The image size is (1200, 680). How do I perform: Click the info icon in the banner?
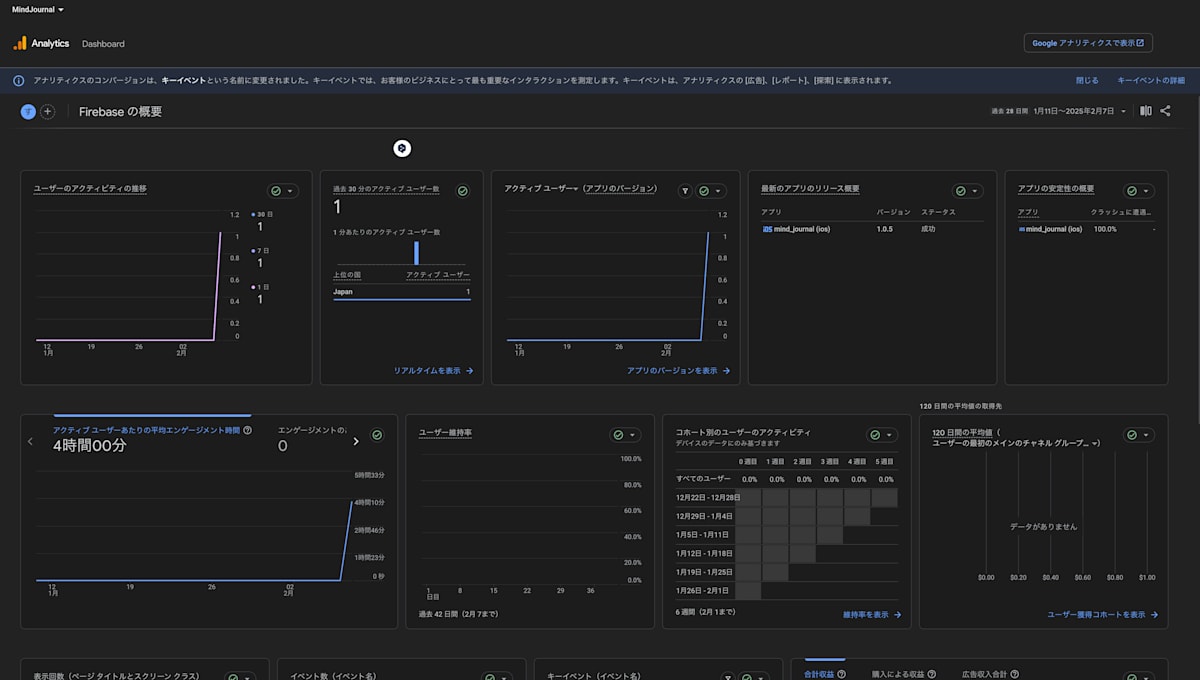click(19, 80)
